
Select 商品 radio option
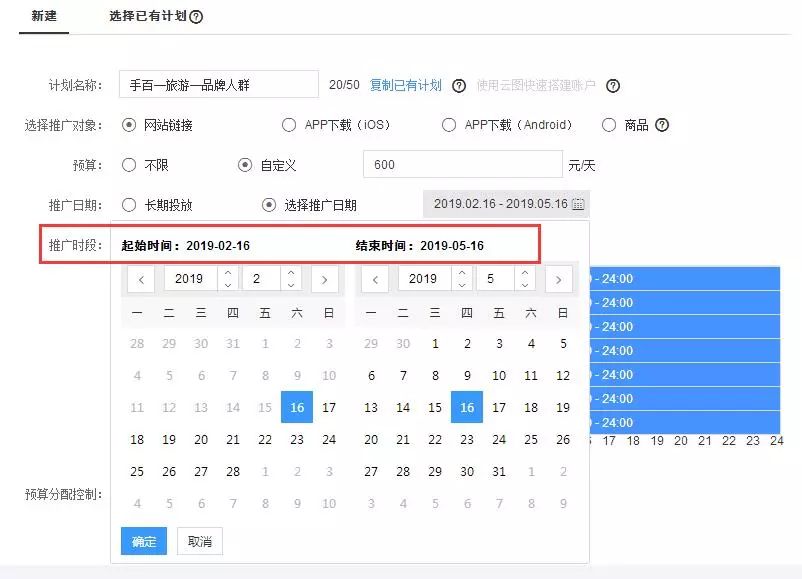pos(609,125)
